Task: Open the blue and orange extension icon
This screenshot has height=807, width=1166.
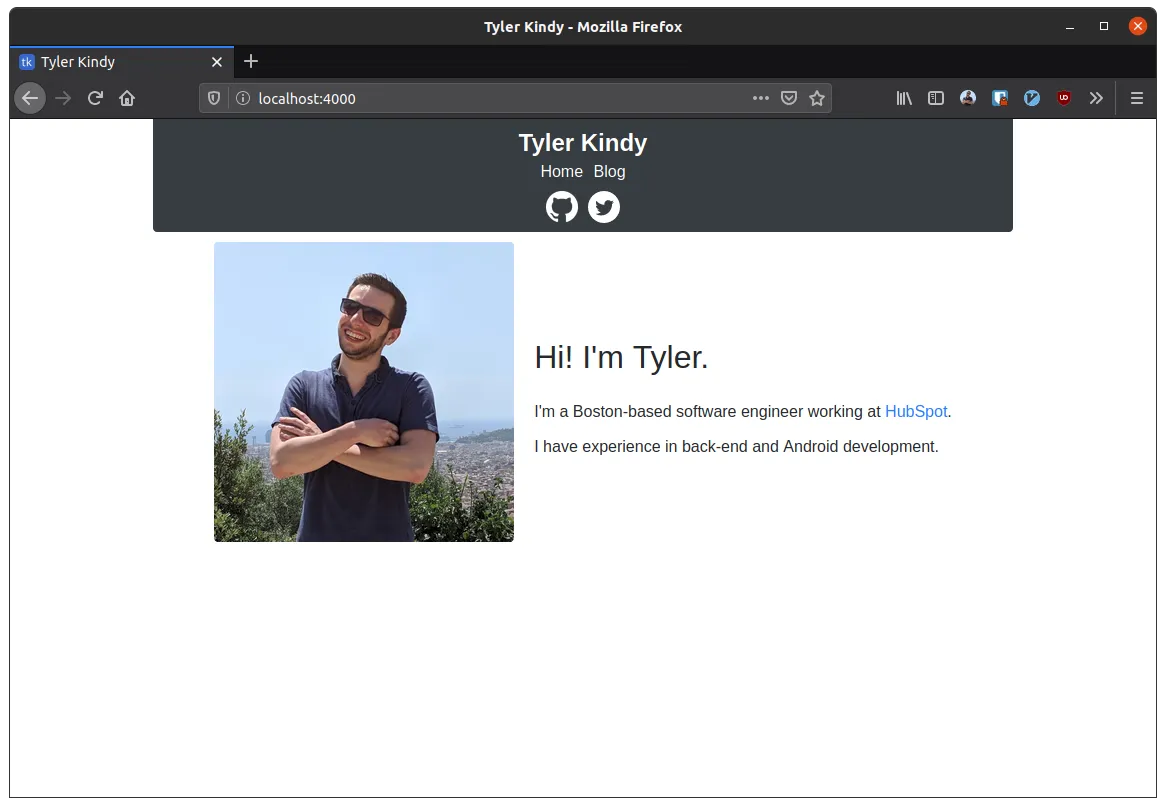Action: click(x=1000, y=98)
